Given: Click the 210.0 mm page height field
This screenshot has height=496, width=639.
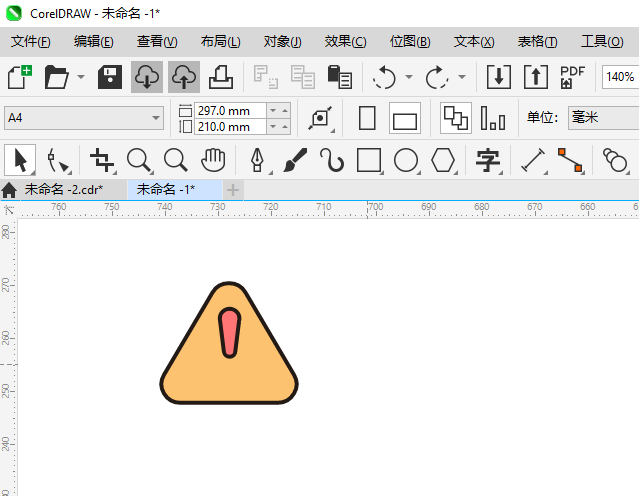Looking at the screenshot, I should 231,127.
